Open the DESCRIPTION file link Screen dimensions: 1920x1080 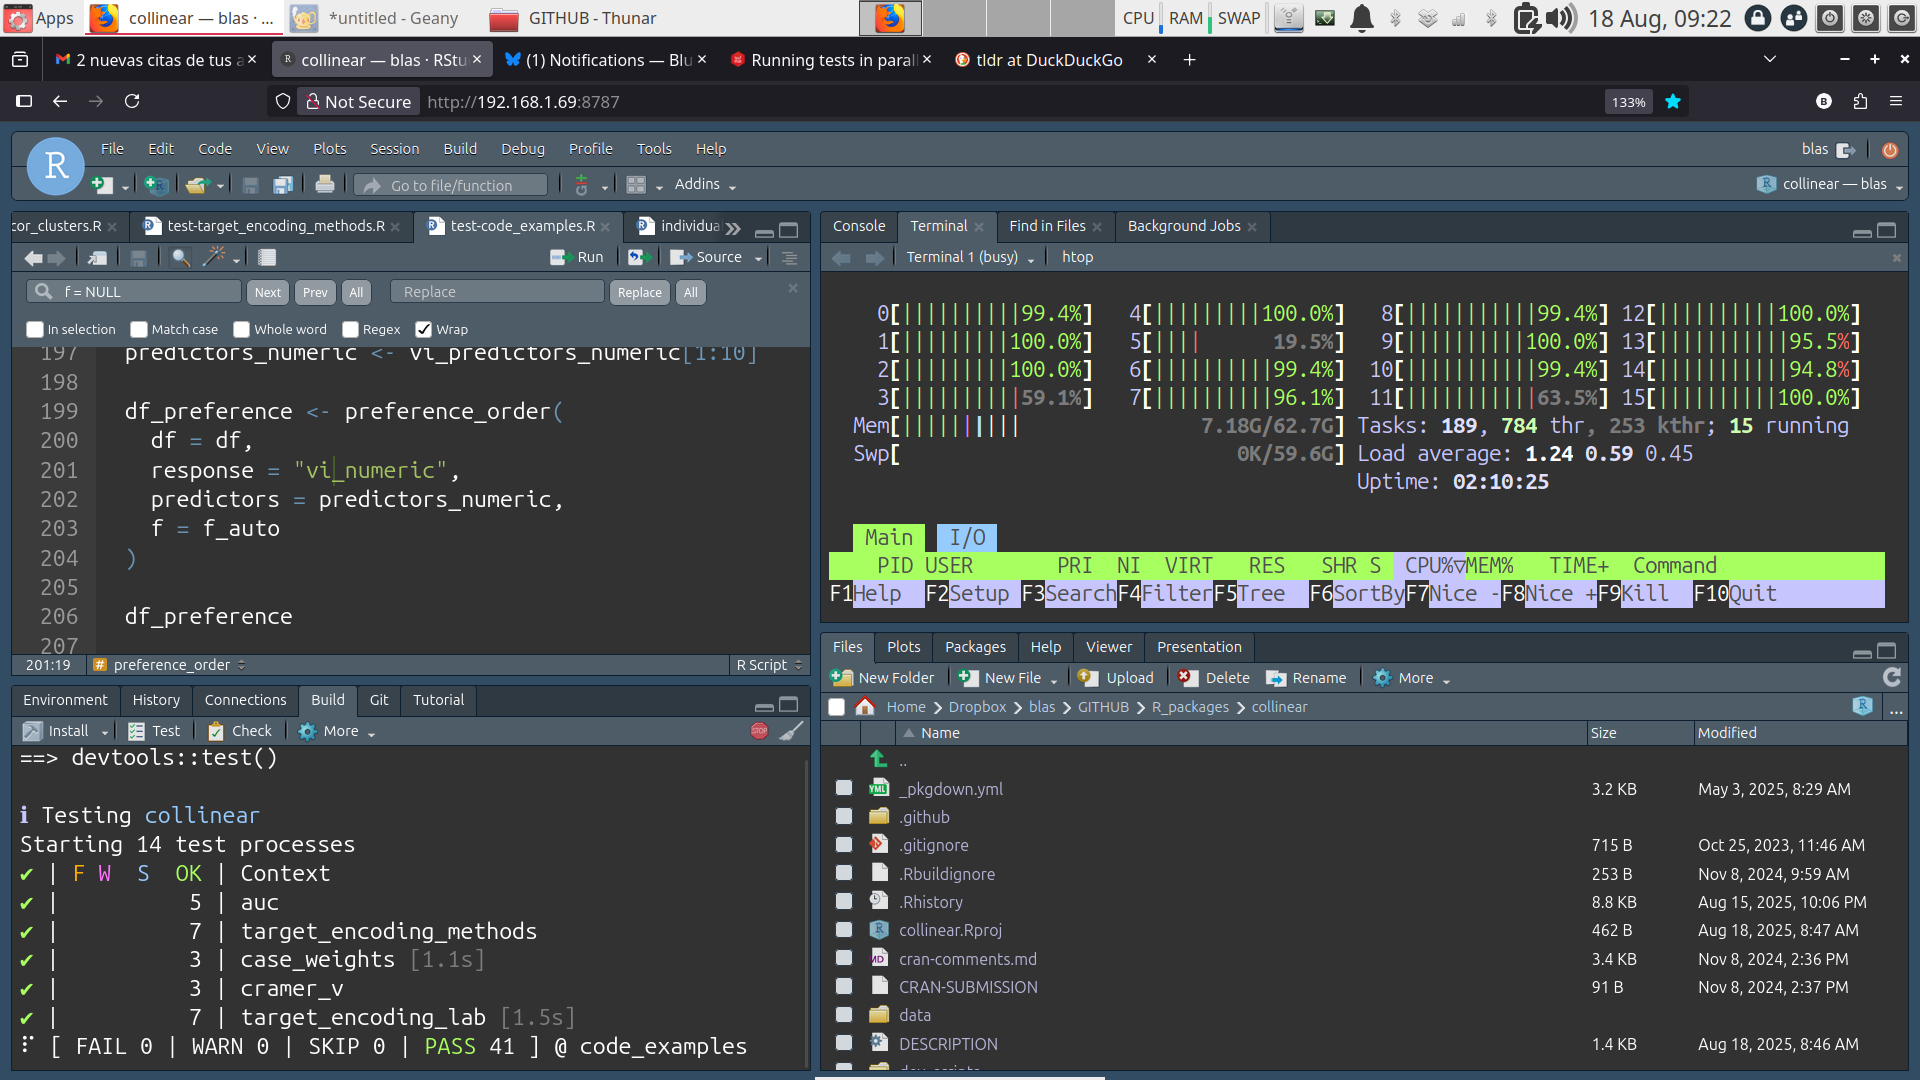[x=947, y=1044]
